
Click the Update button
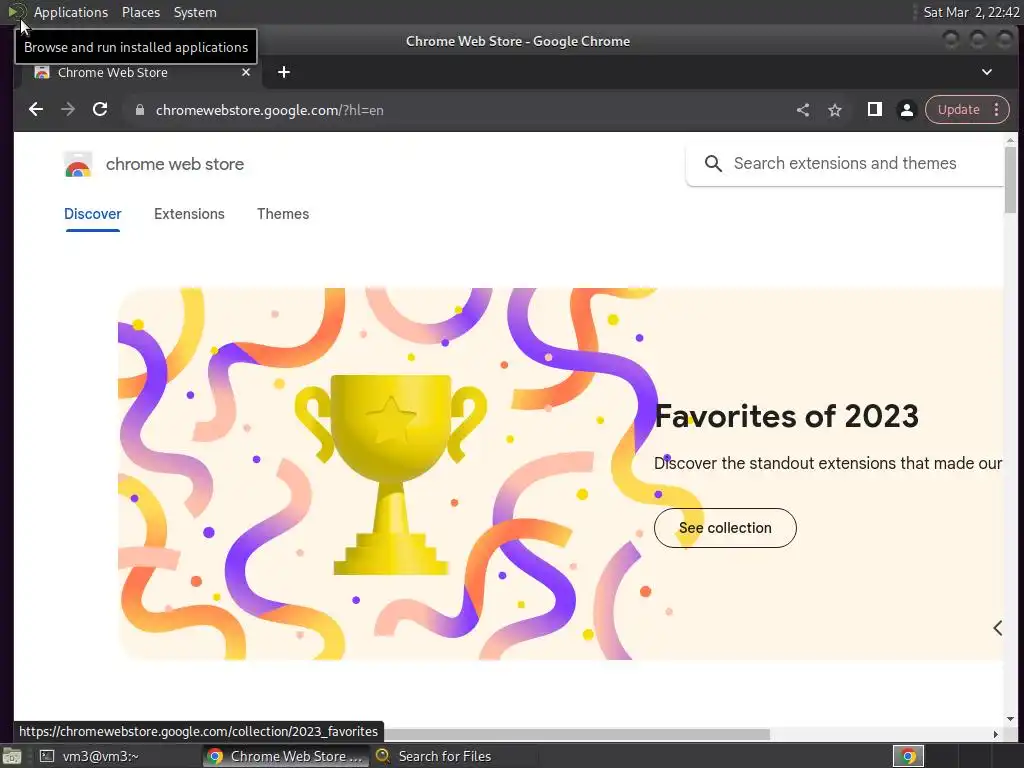tap(958, 110)
